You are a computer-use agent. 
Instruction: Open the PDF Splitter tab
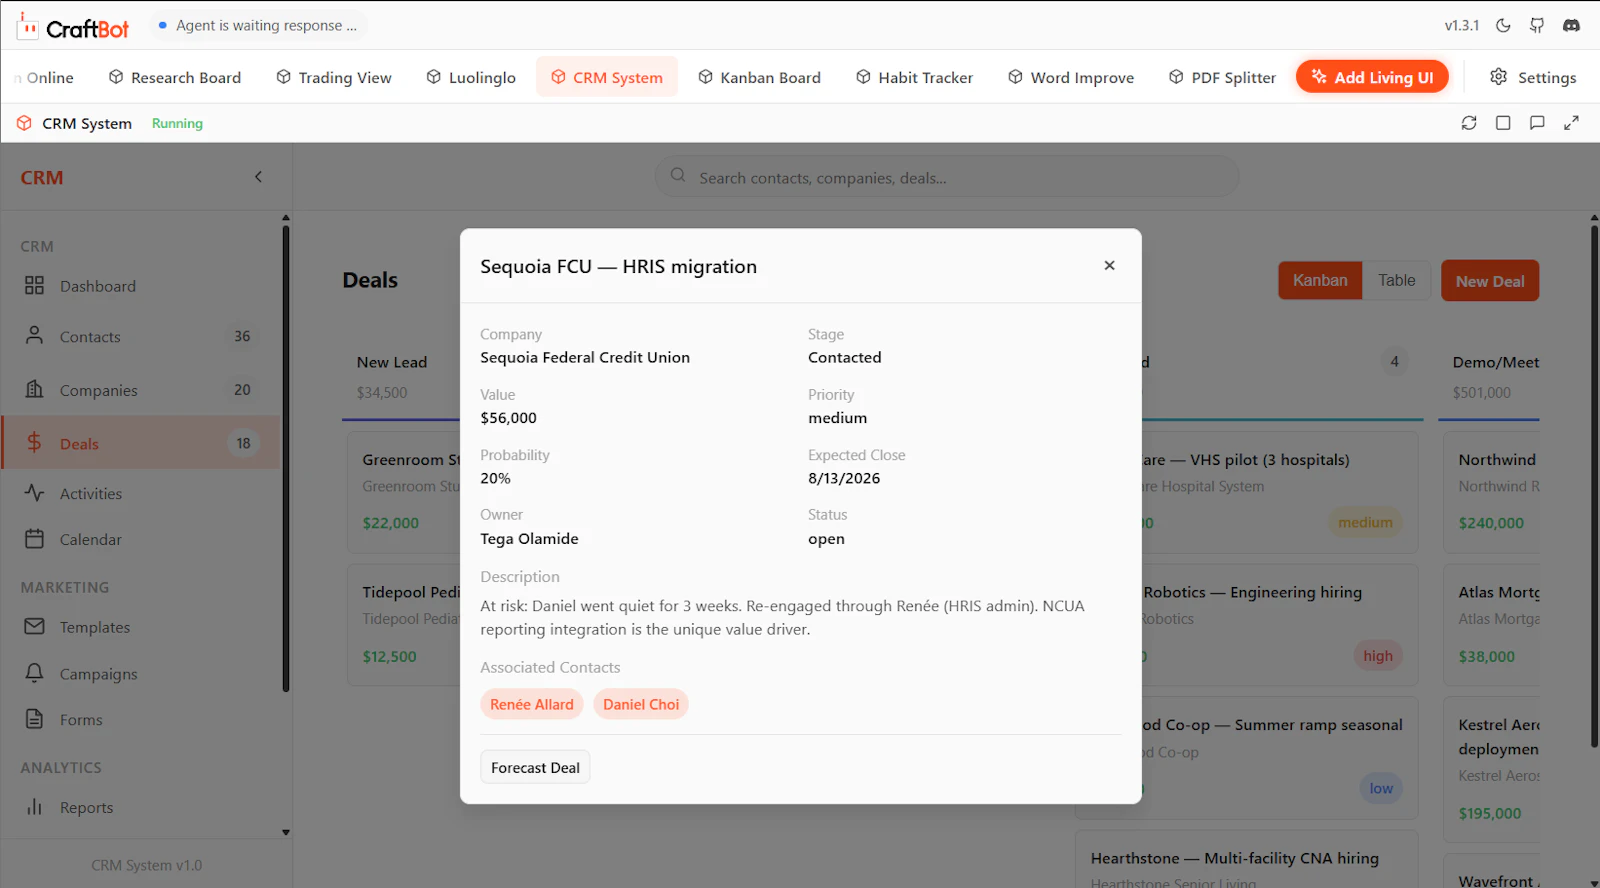click(x=1223, y=77)
